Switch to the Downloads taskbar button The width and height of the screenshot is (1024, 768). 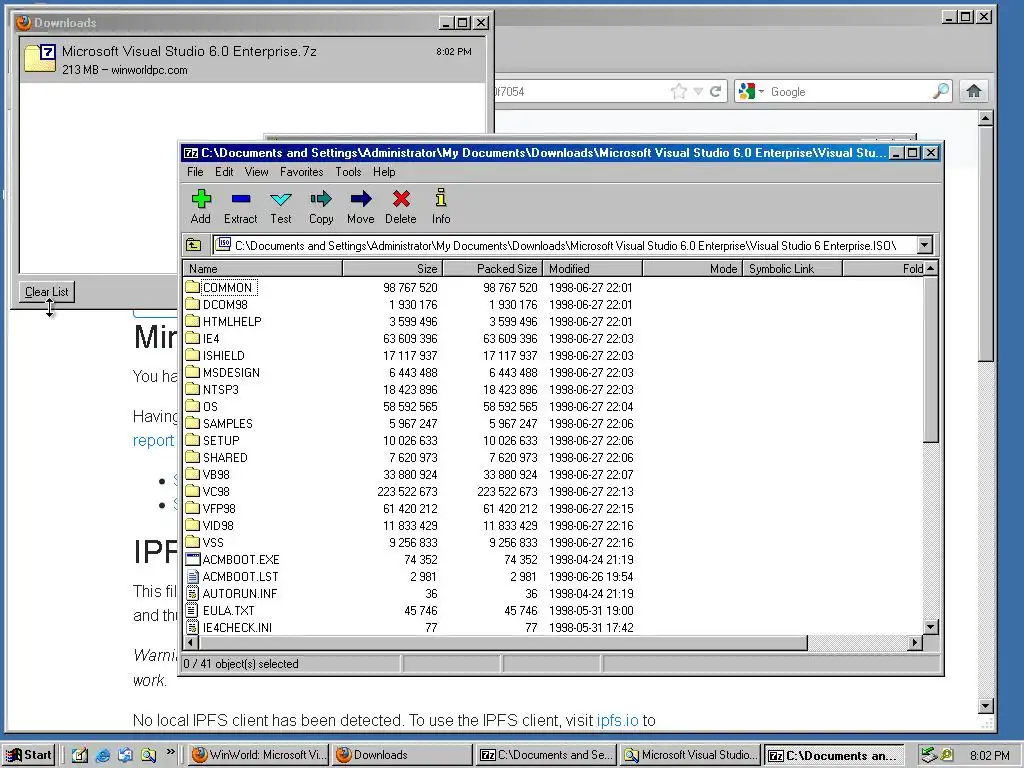click(402, 755)
